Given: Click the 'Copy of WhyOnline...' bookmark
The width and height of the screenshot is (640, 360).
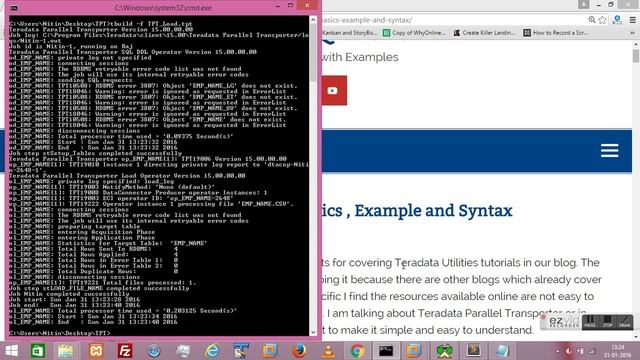Looking at the screenshot, I should tap(414, 33).
